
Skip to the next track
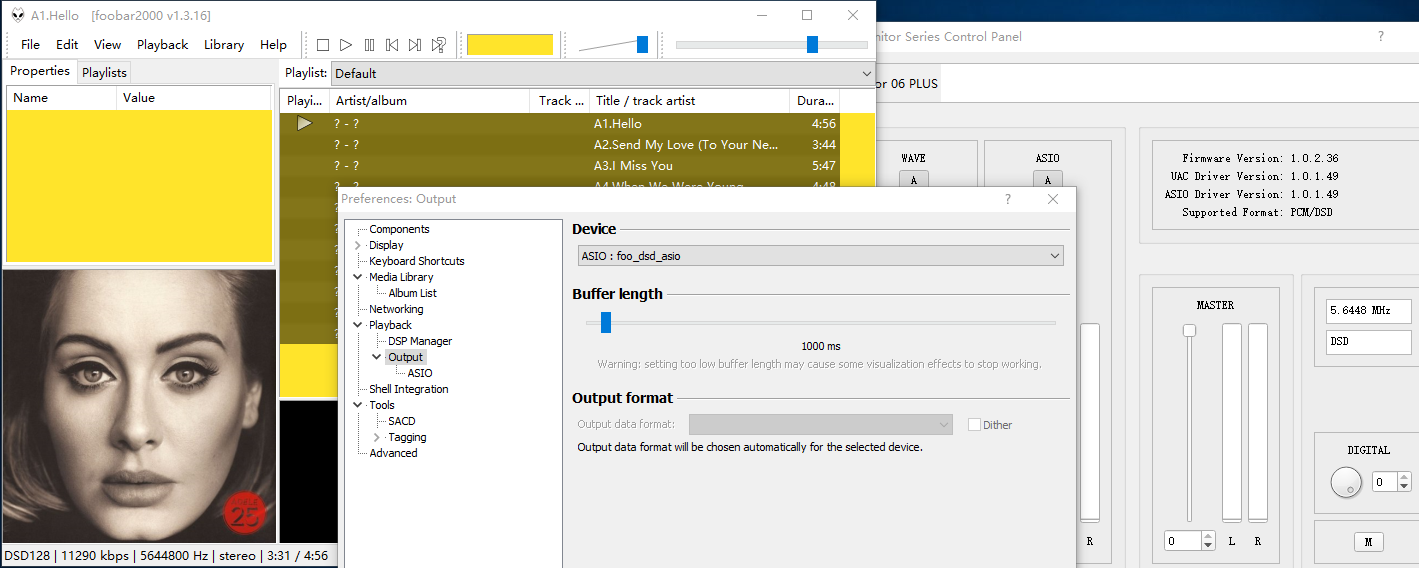(415, 45)
